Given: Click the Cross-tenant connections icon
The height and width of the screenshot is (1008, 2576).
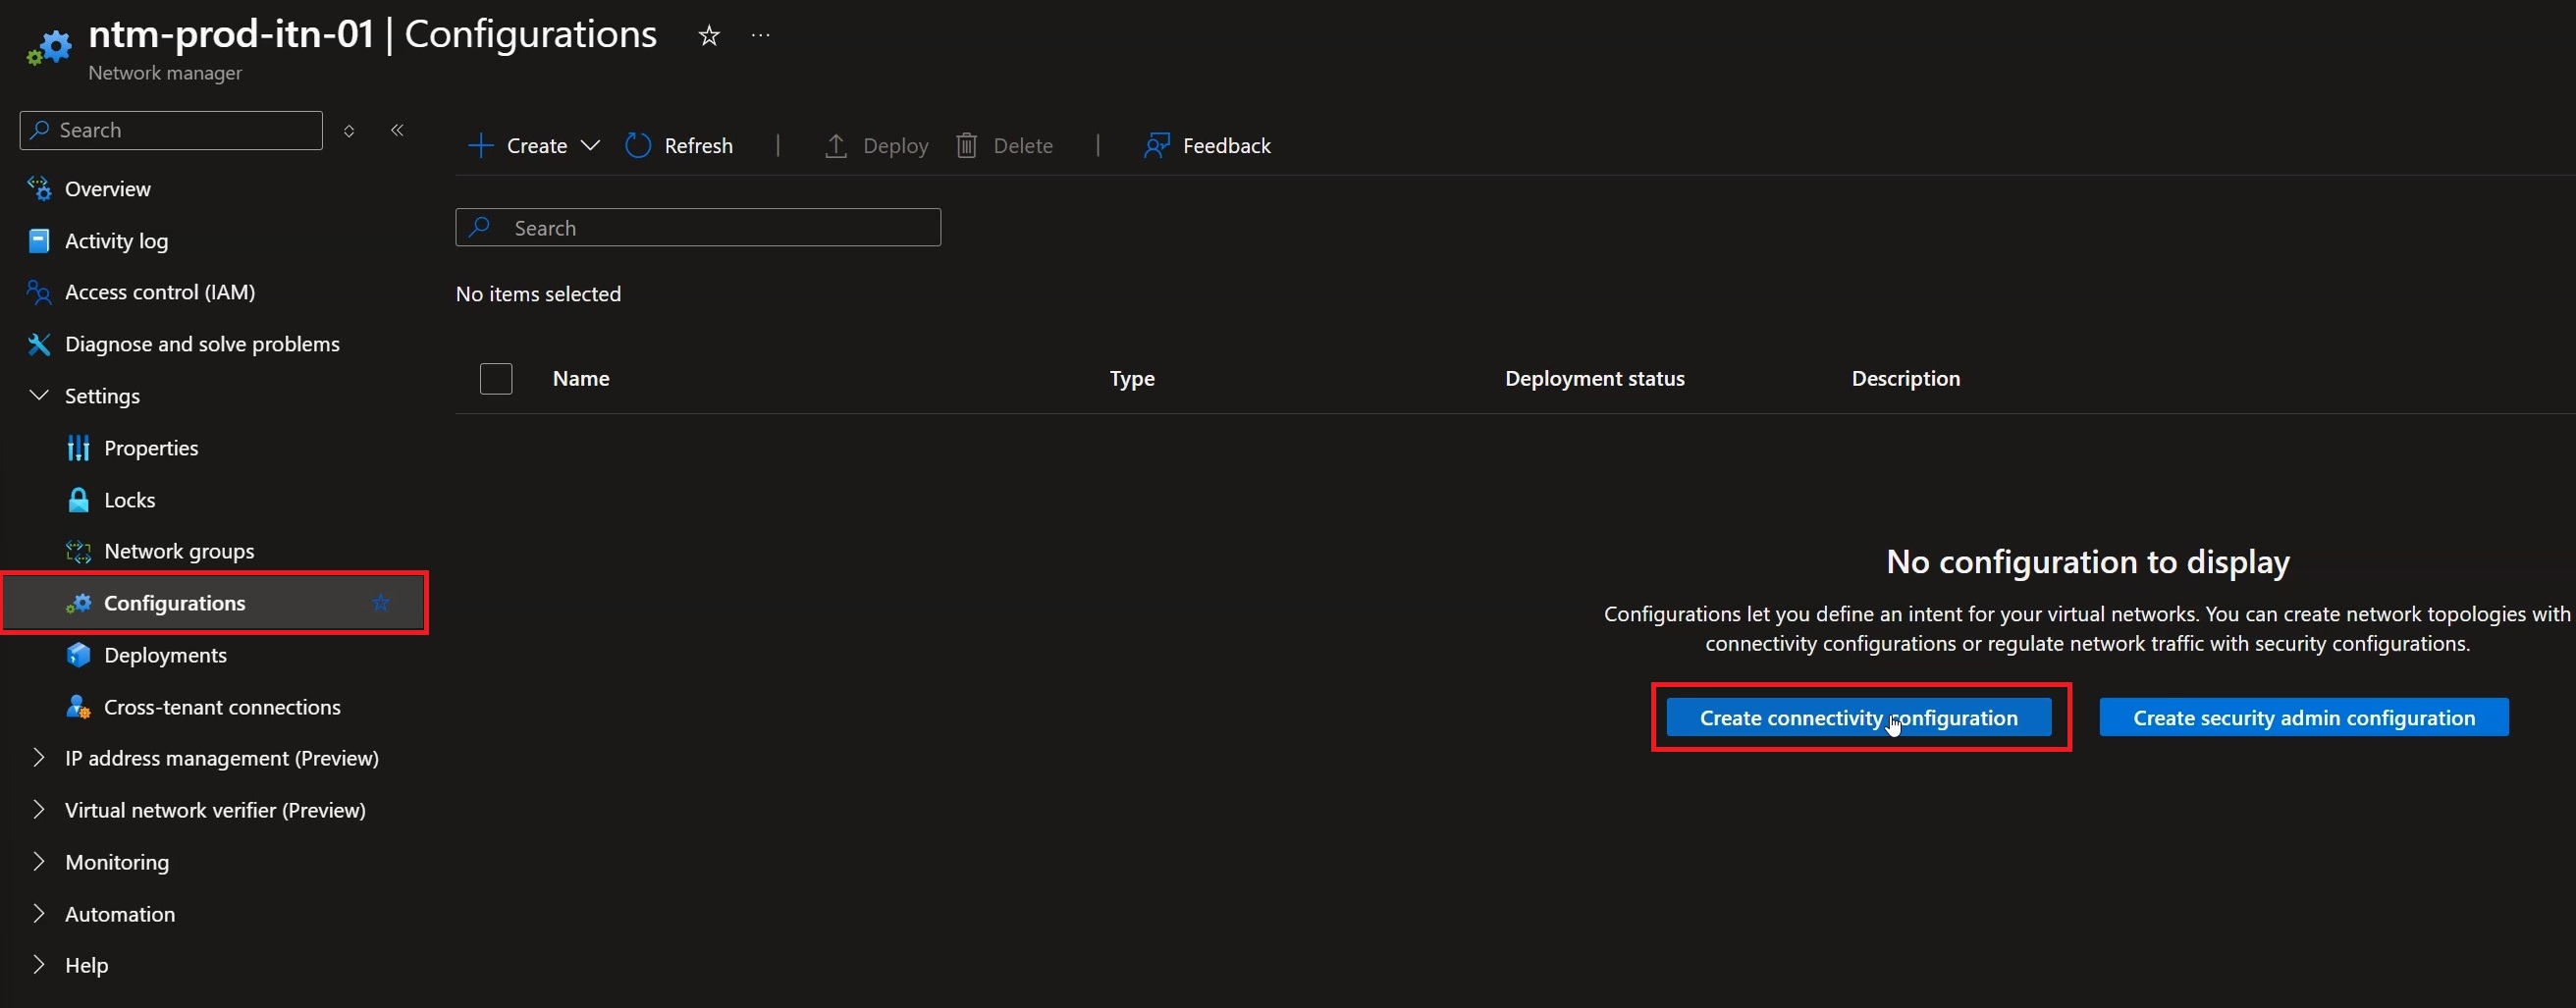Looking at the screenshot, I should (x=78, y=706).
